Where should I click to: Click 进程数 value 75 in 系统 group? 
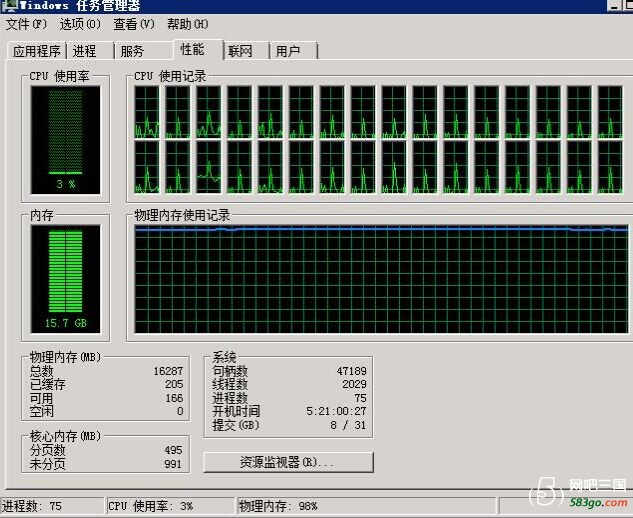click(361, 398)
